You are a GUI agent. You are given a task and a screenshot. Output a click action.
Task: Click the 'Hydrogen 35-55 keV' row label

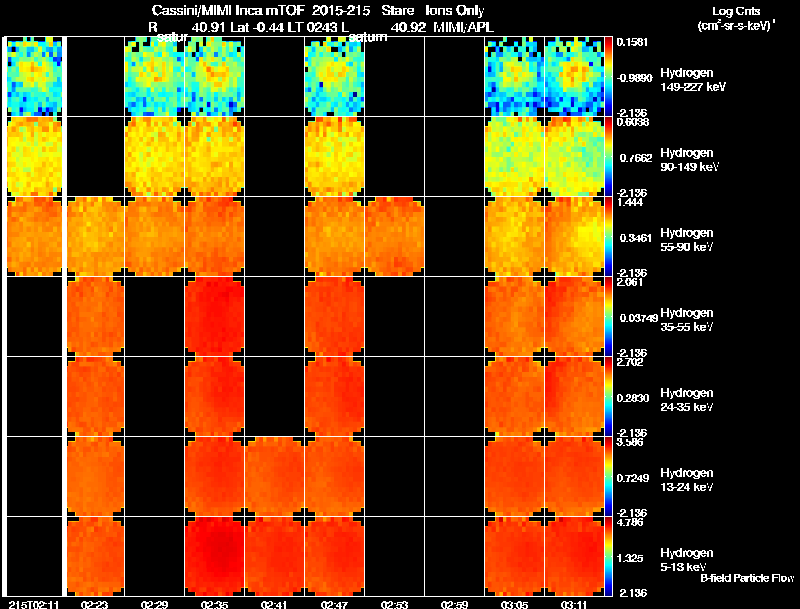[687, 320]
